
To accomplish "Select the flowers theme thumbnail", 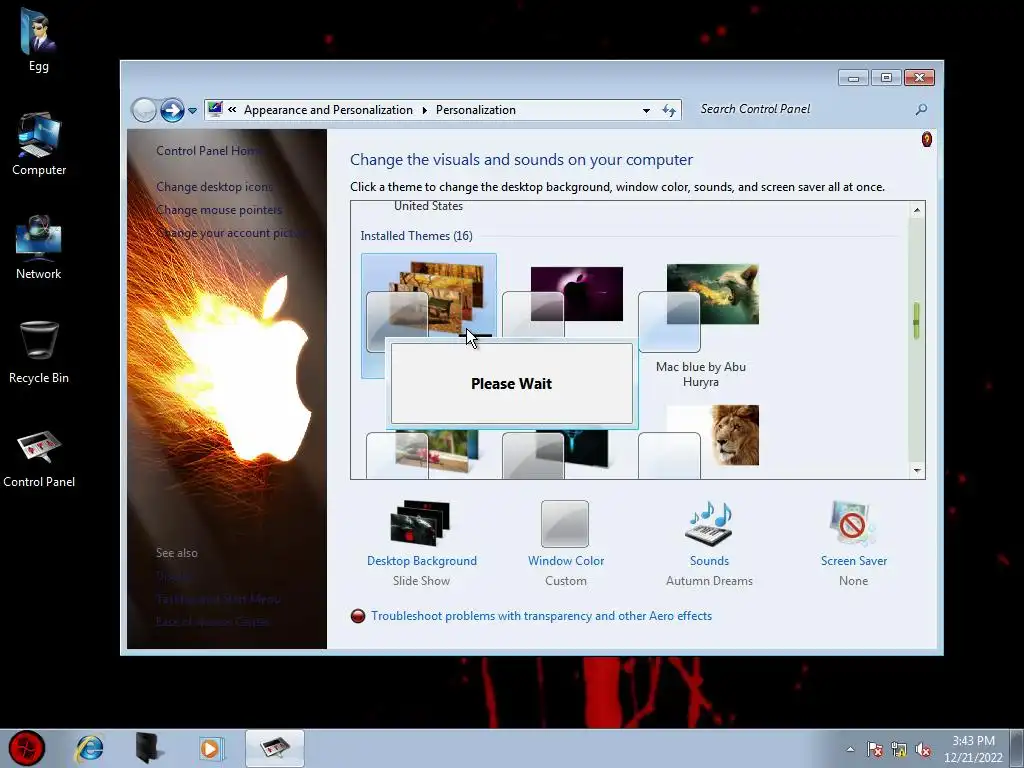I will [x=422, y=453].
